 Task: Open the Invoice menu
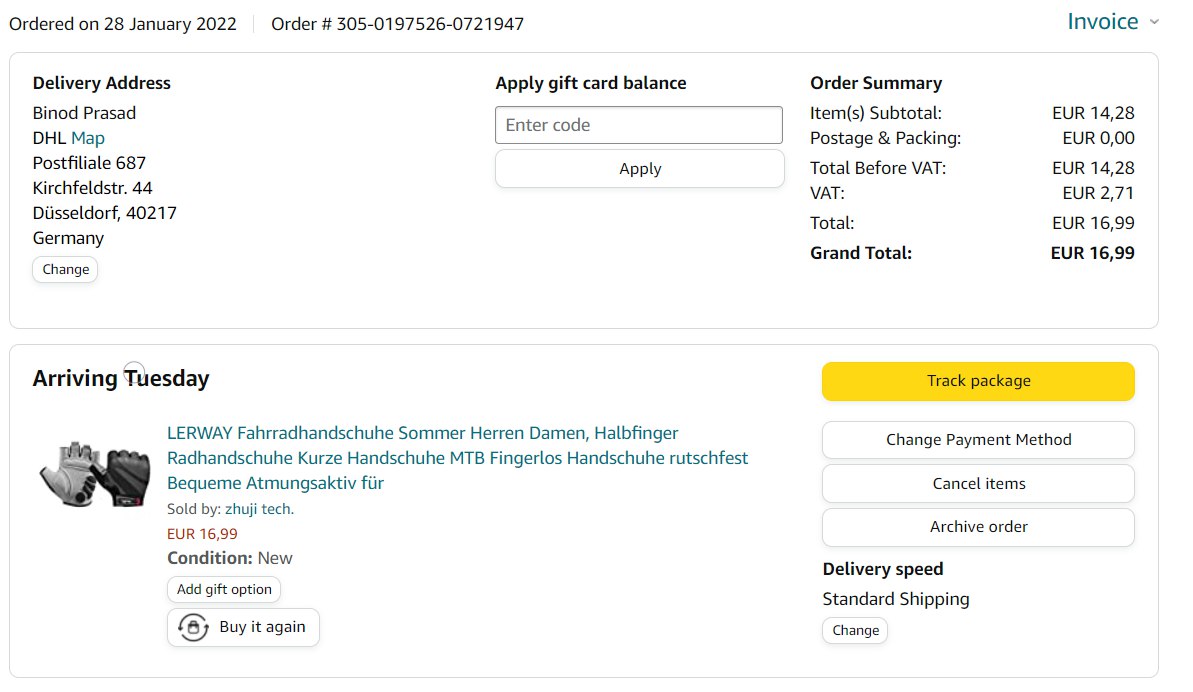tap(1102, 22)
